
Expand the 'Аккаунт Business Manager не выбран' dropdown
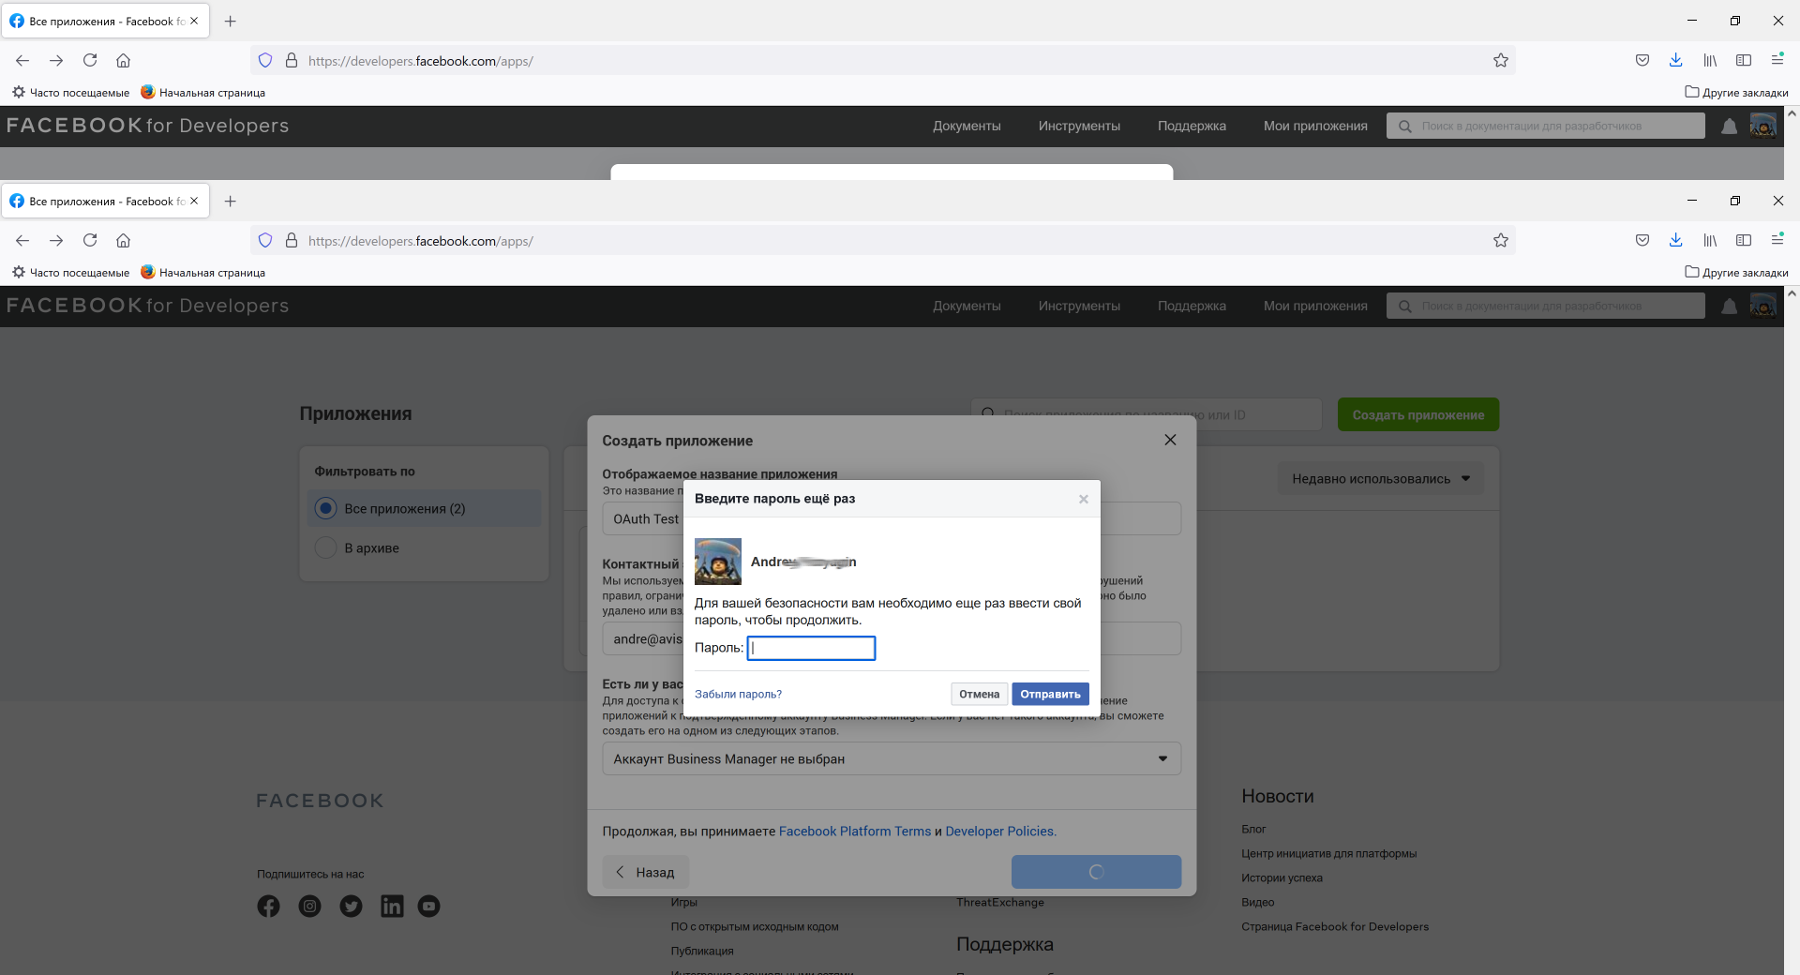(x=891, y=759)
